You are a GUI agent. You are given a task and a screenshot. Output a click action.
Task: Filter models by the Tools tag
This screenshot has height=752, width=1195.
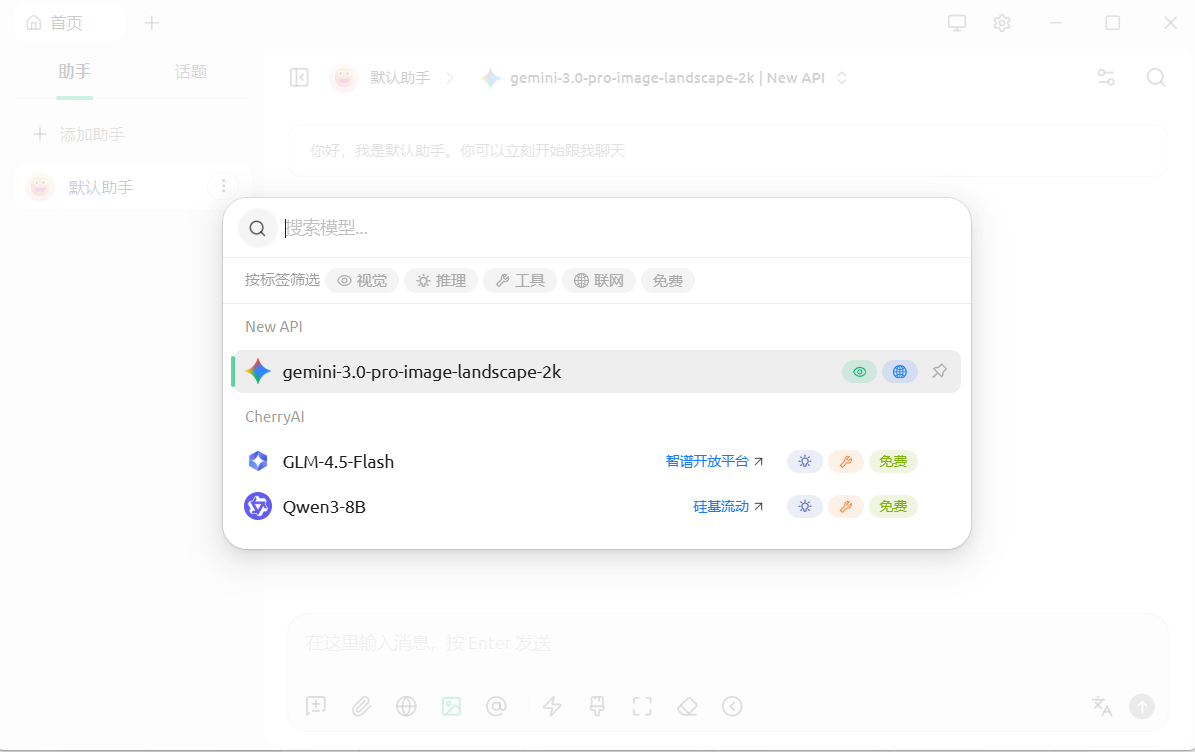(x=520, y=280)
